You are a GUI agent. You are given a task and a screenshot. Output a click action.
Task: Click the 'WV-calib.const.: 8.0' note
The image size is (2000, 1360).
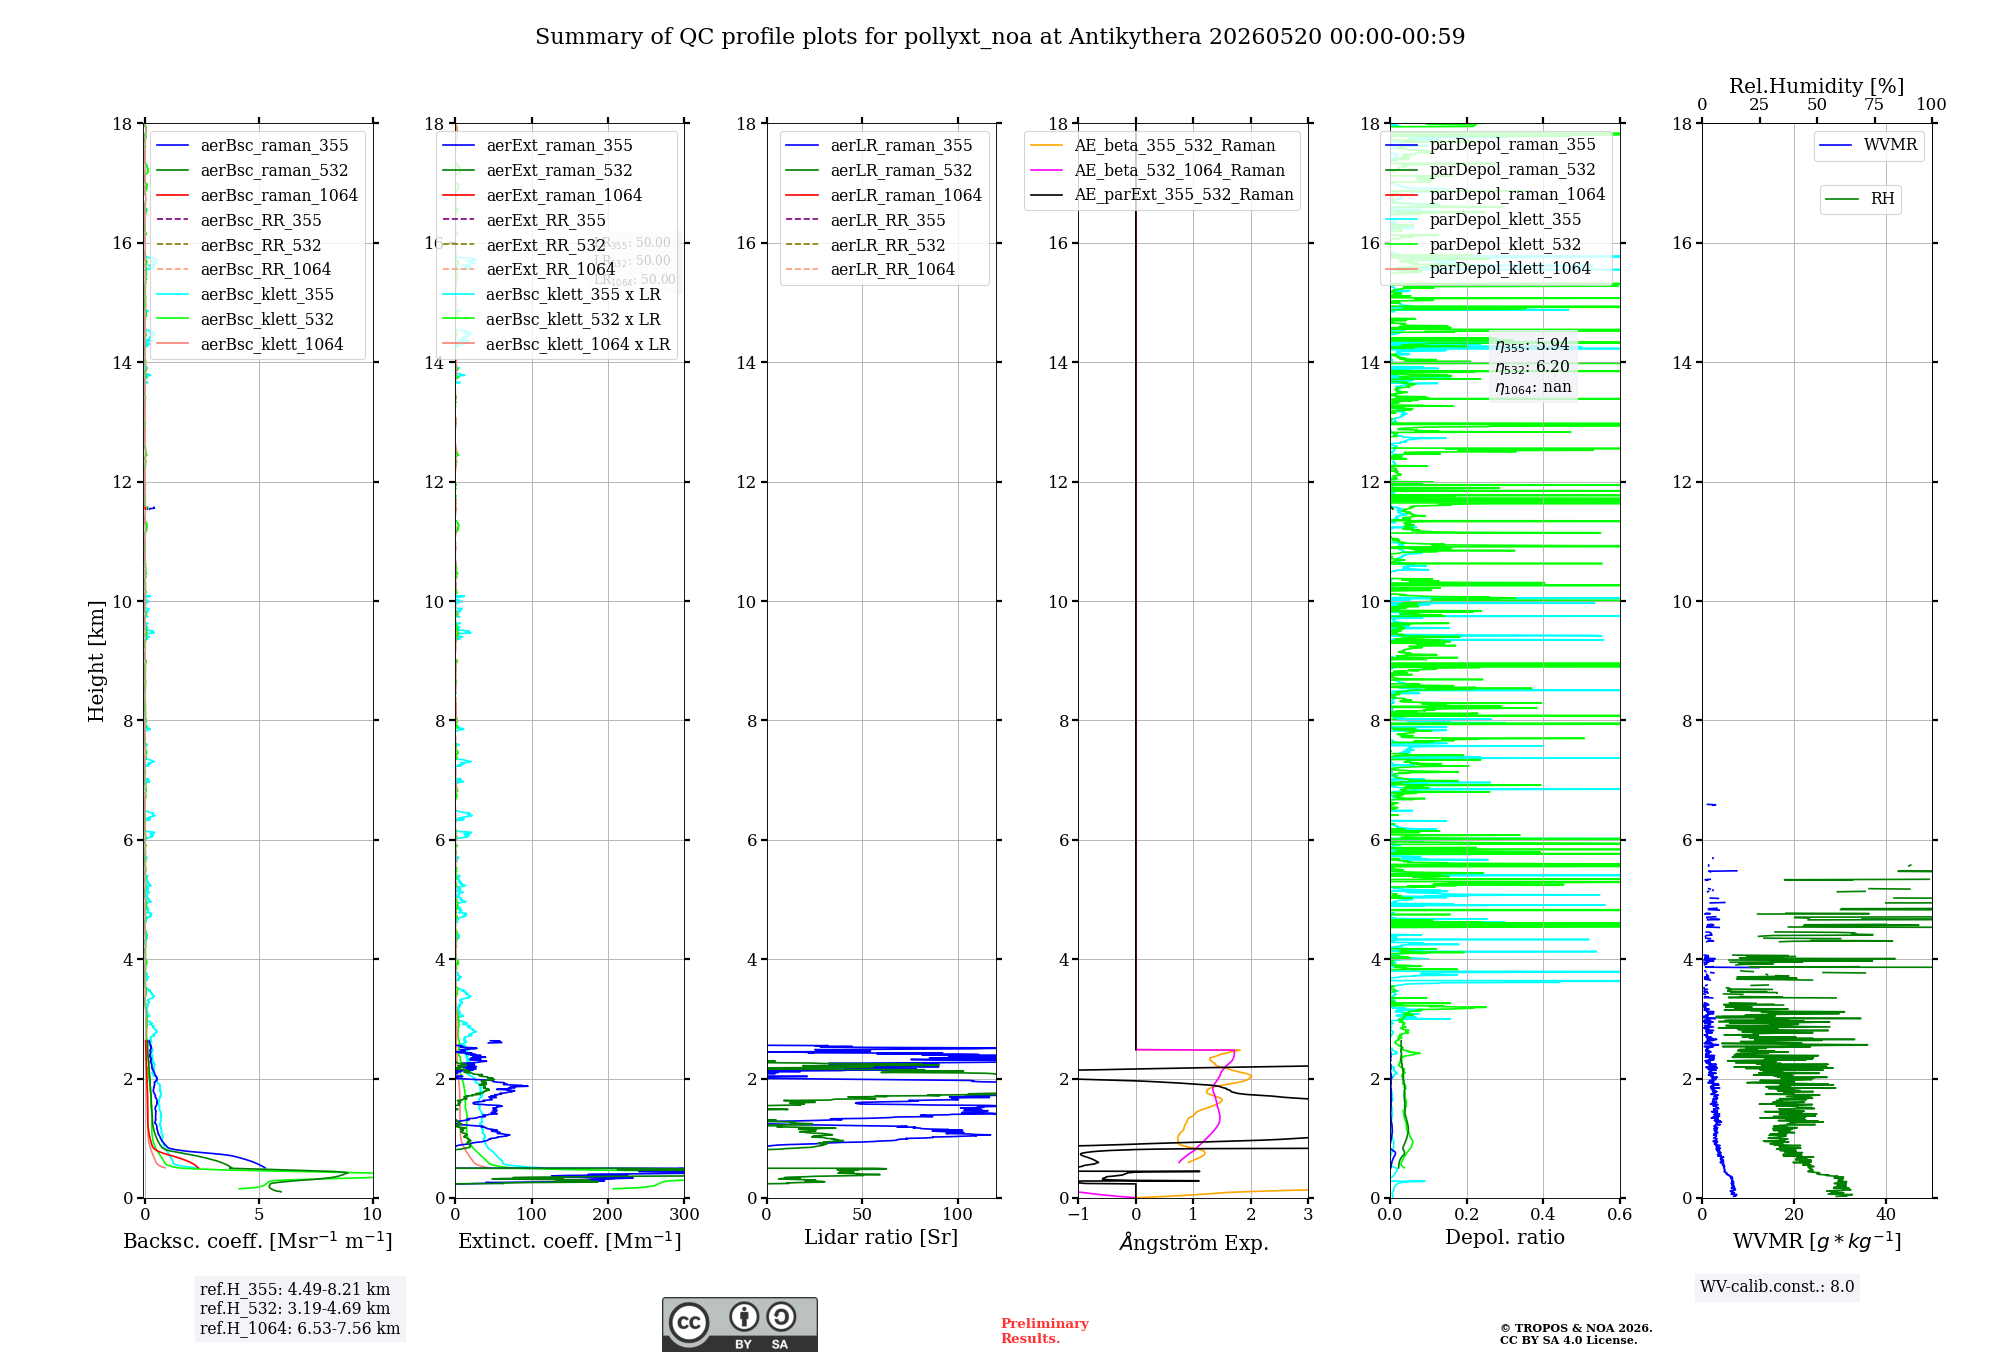tap(1777, 1287)
